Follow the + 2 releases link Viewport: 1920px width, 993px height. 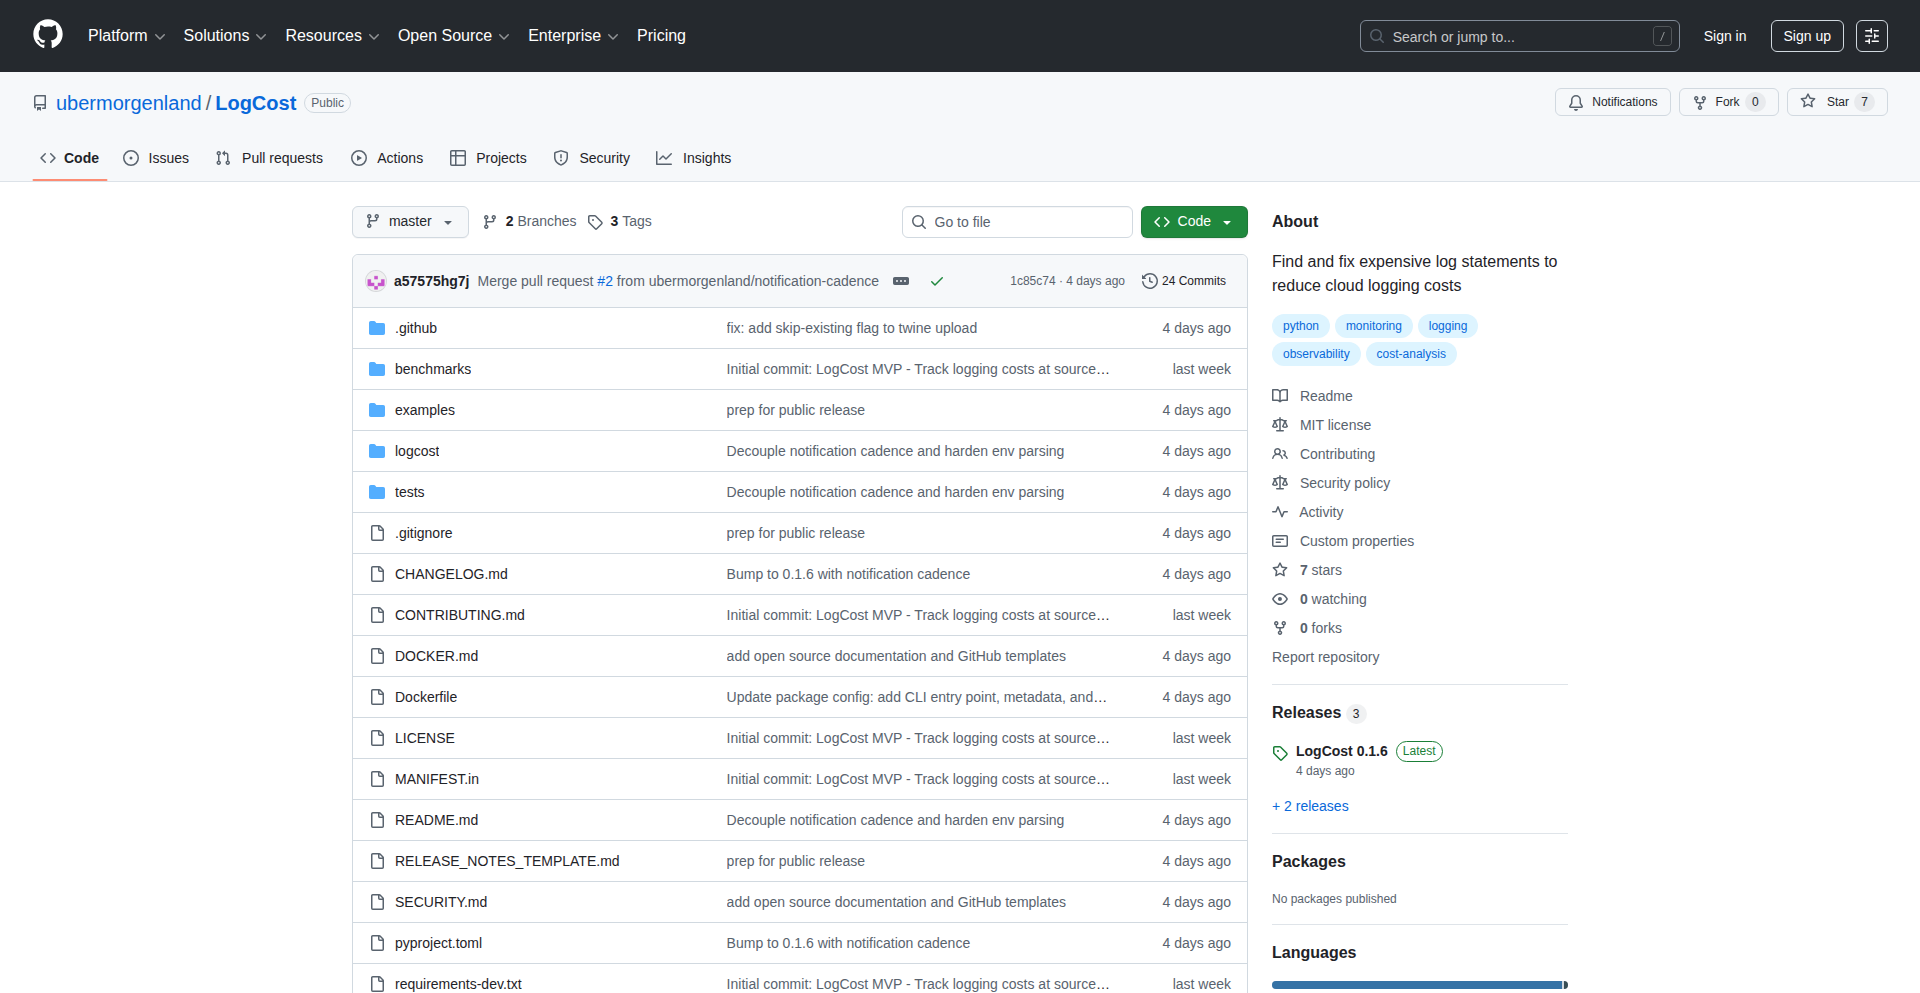[x=1310, y=806]
